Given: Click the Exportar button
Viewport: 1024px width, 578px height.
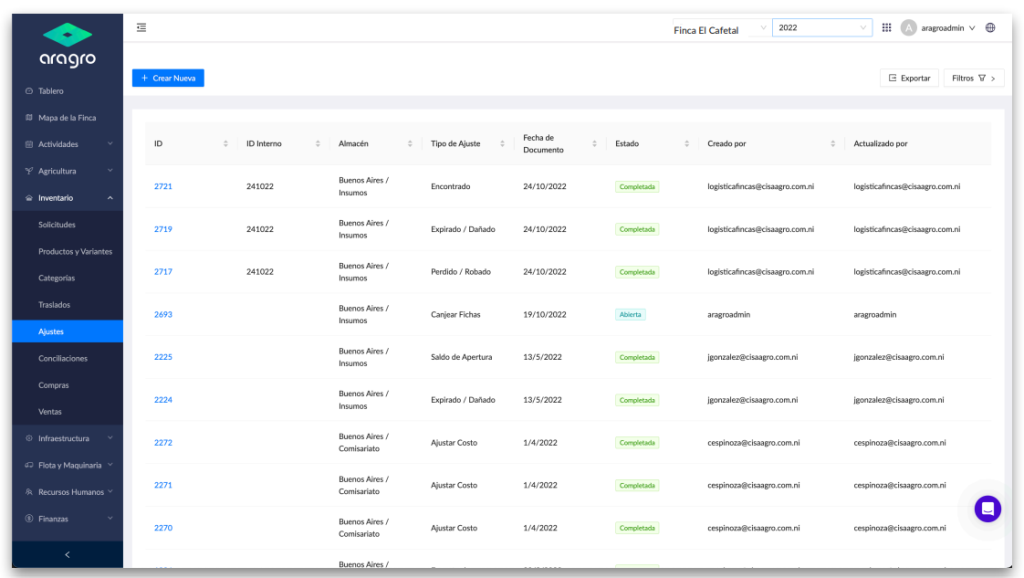Looking at the screenshot, I should (x=909, y=78).
